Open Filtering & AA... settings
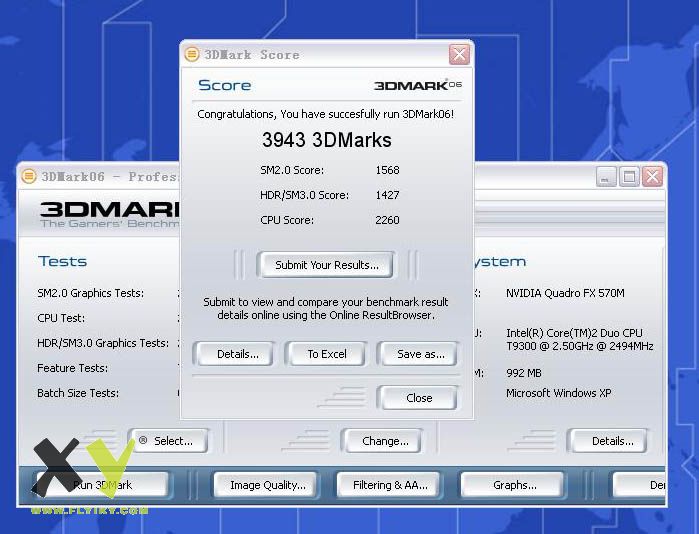The width and height of the screenshot is (699, 534). pos(390,485)
